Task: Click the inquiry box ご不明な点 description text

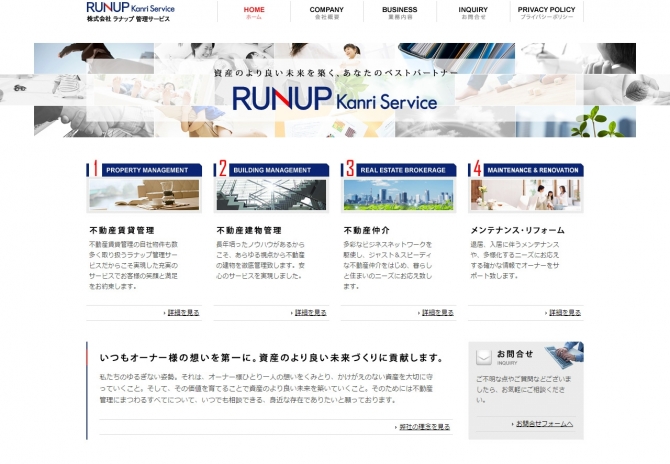Action: pos(523,390)
